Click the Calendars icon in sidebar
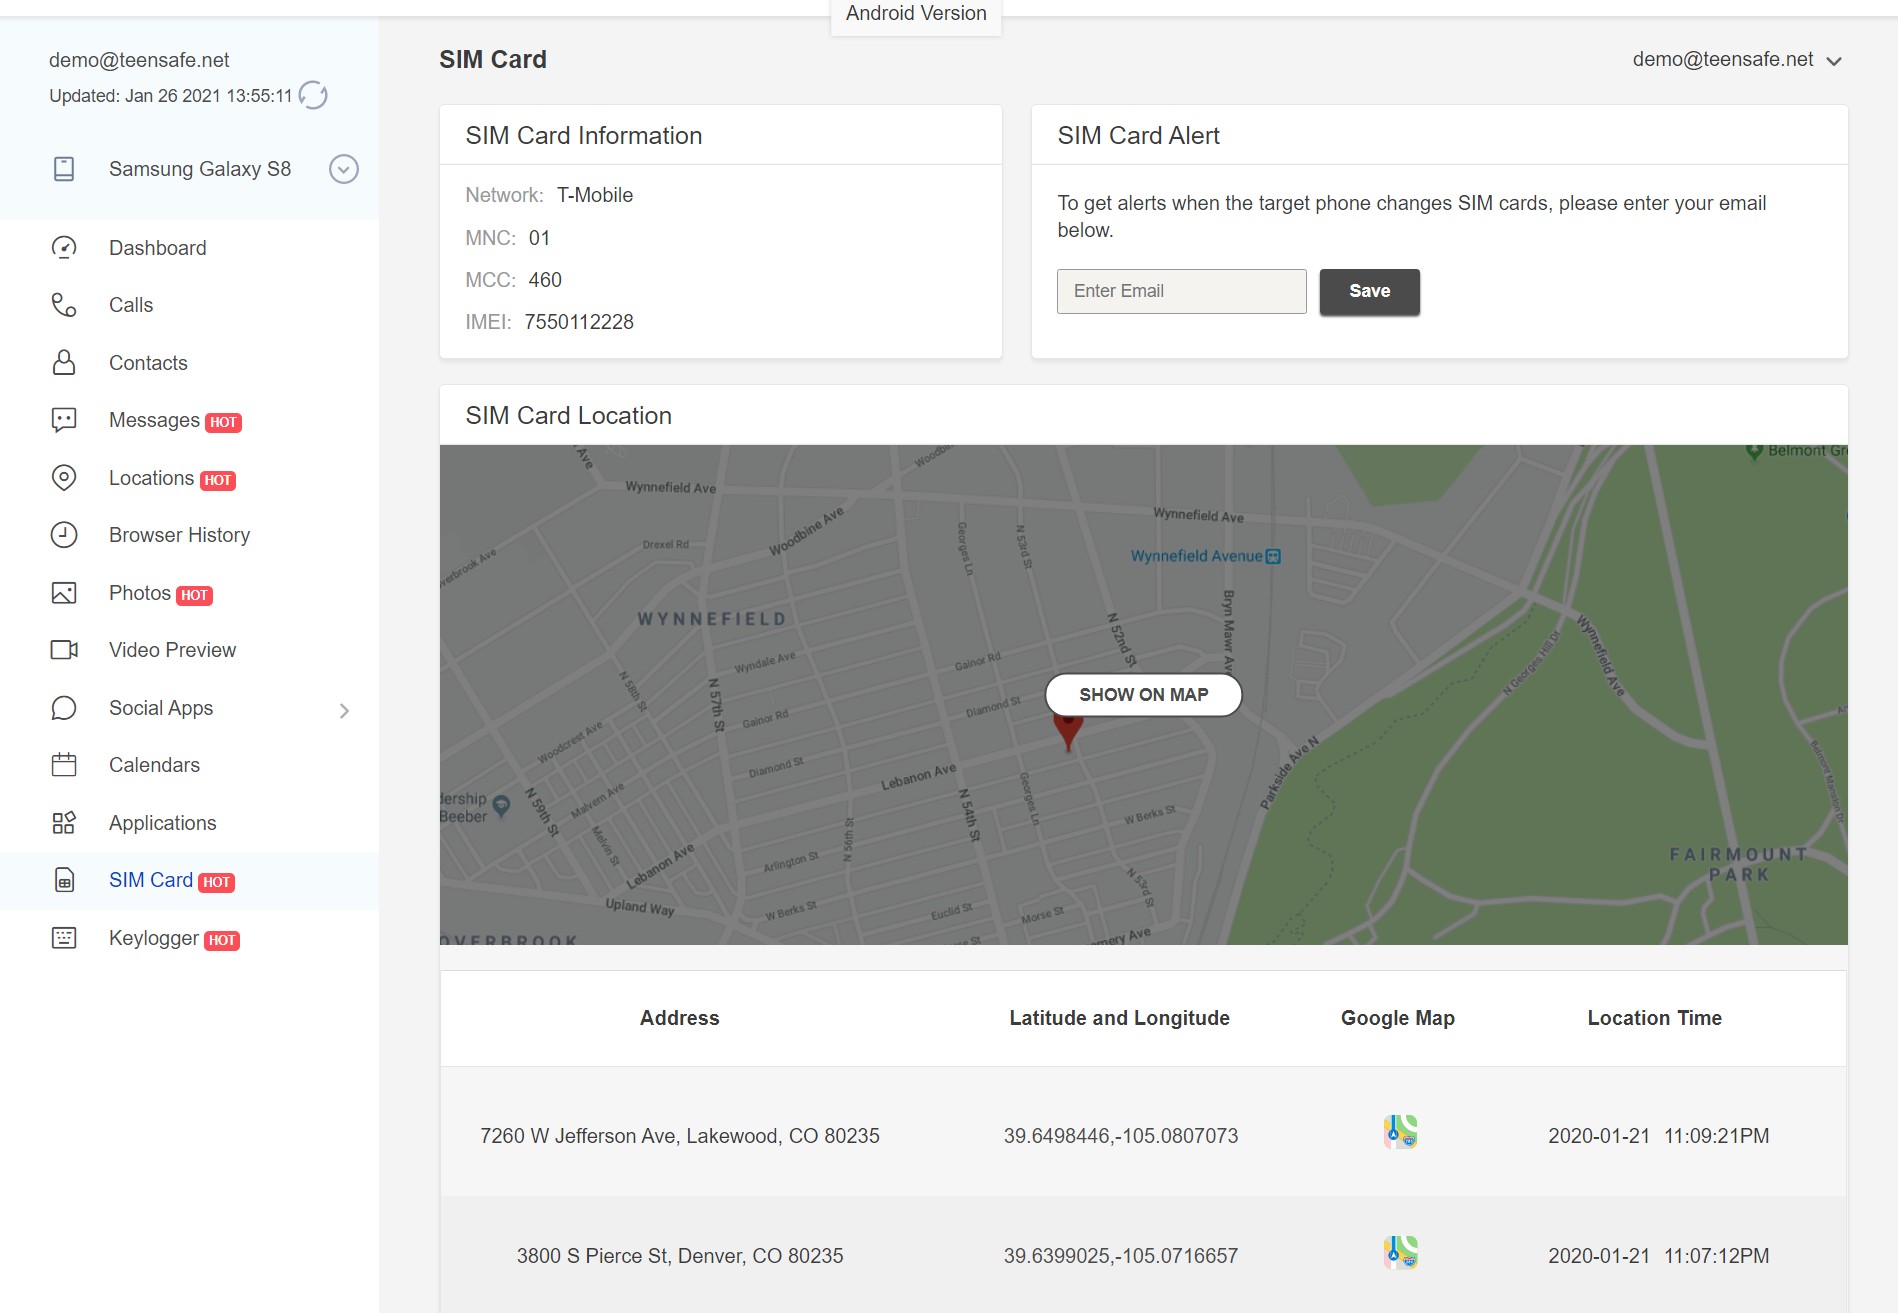The image size is (1898, 1313). point(64,765)
